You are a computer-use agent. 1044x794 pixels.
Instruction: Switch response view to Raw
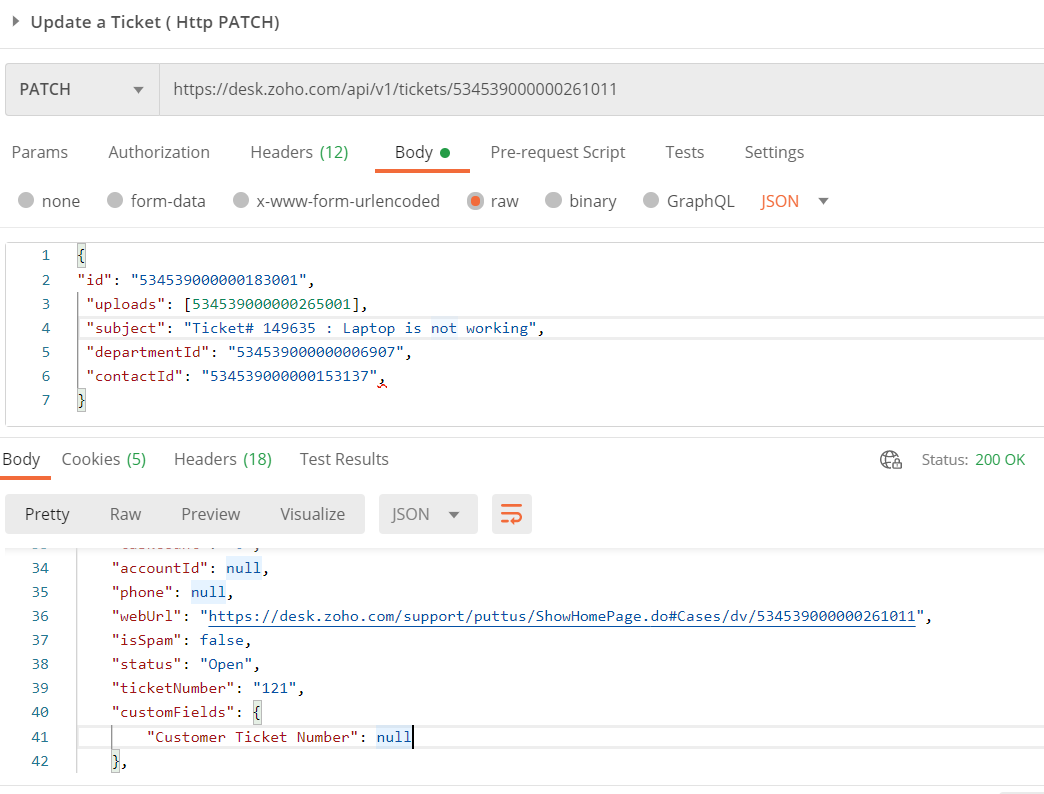coord(125,514)
